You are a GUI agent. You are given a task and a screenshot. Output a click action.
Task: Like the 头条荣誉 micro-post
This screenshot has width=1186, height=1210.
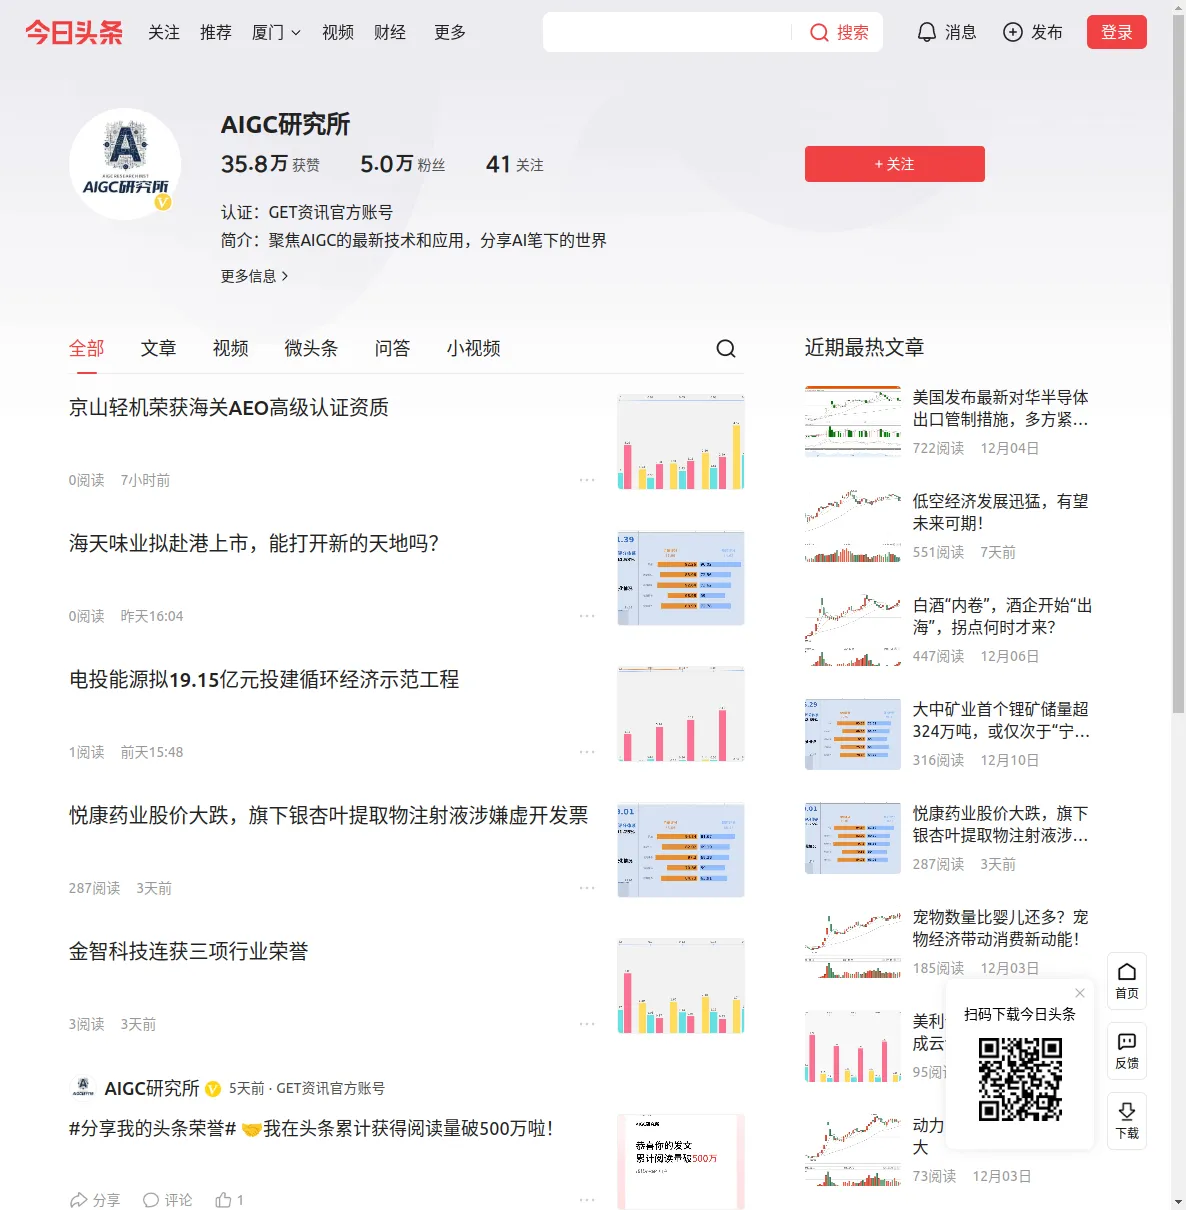[x=230, y=1200]
